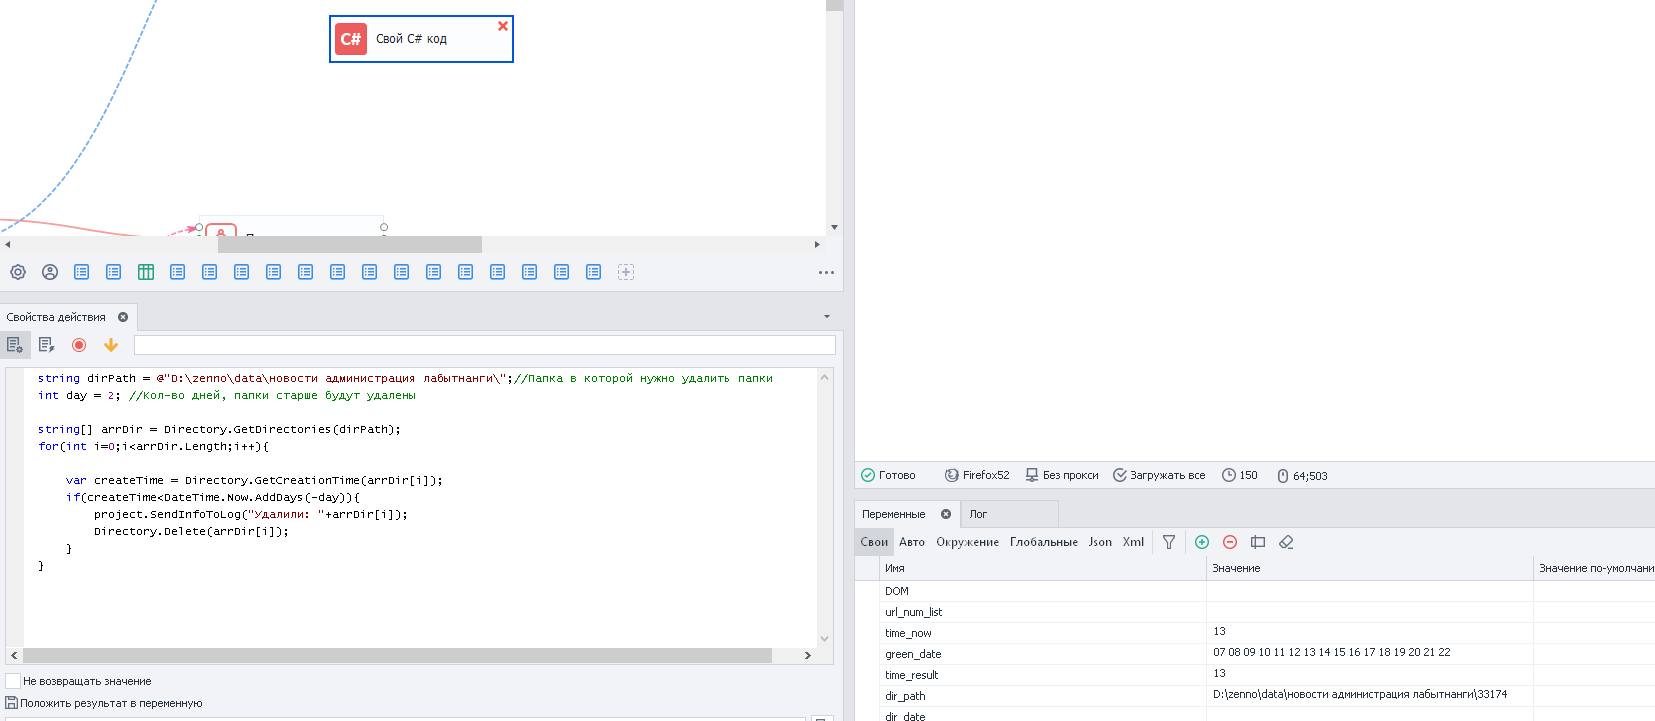Click the profile person icon in toolbar

click(x=50, y=272)
